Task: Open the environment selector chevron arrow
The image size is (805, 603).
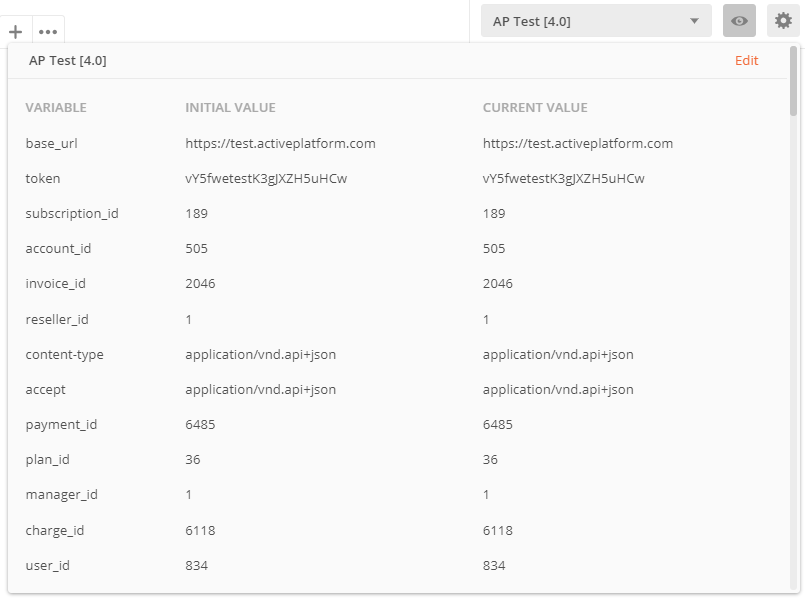Action: [x=695, y=20]
